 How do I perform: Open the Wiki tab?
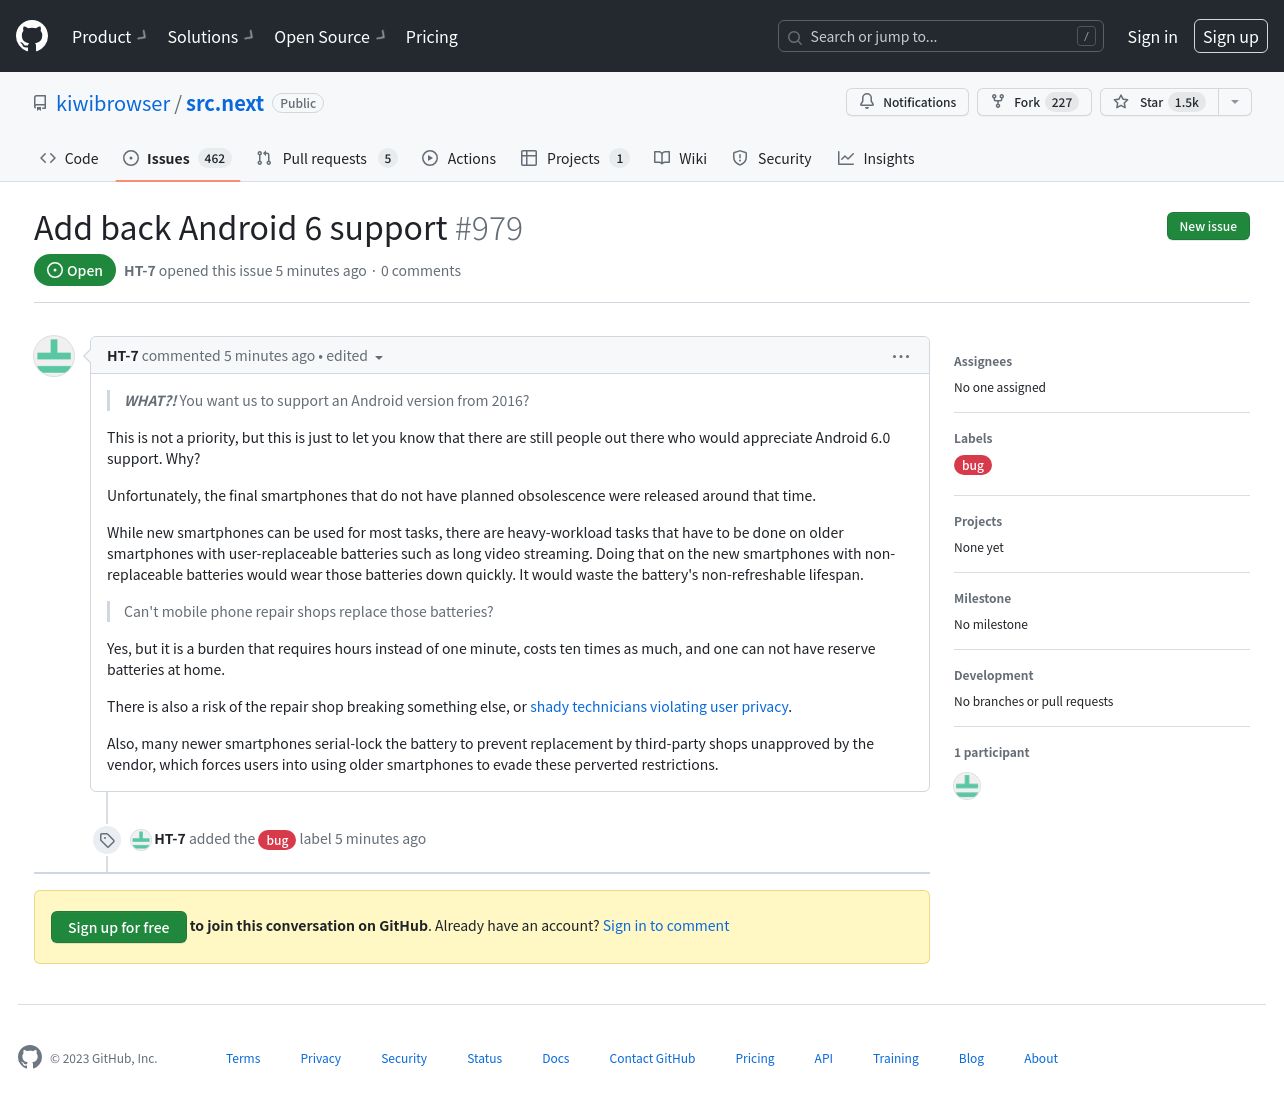(680, 158)
